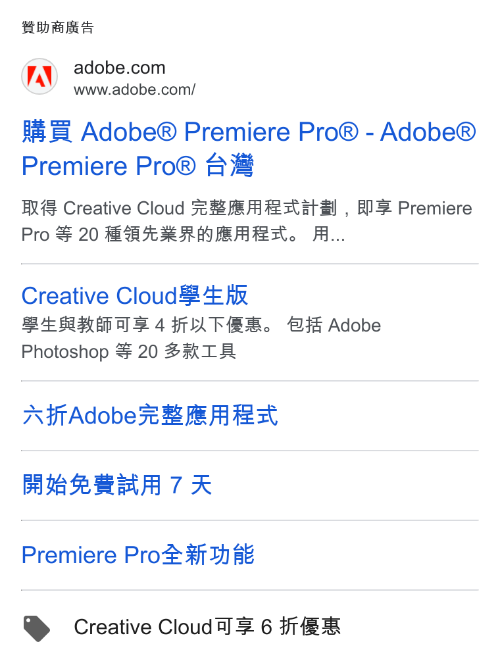Viewport: 500px width, 667px height.
Task: Click the Adobe logo favicon
Action: [x=40, y=77]
